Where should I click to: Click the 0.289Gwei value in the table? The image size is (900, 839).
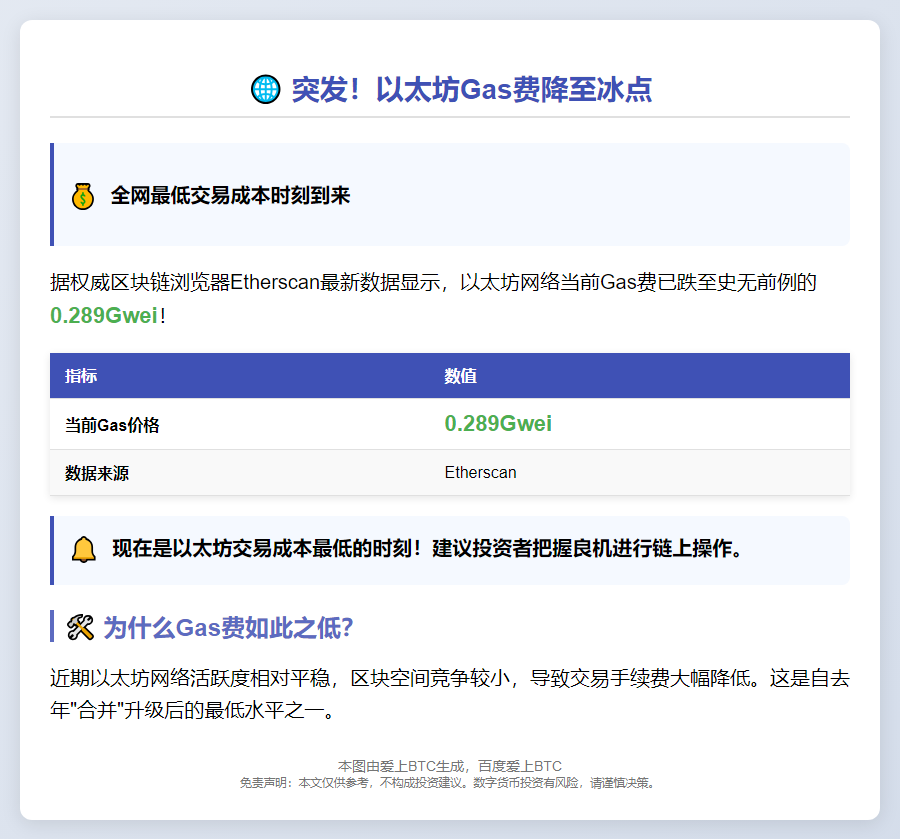point(498,424)
